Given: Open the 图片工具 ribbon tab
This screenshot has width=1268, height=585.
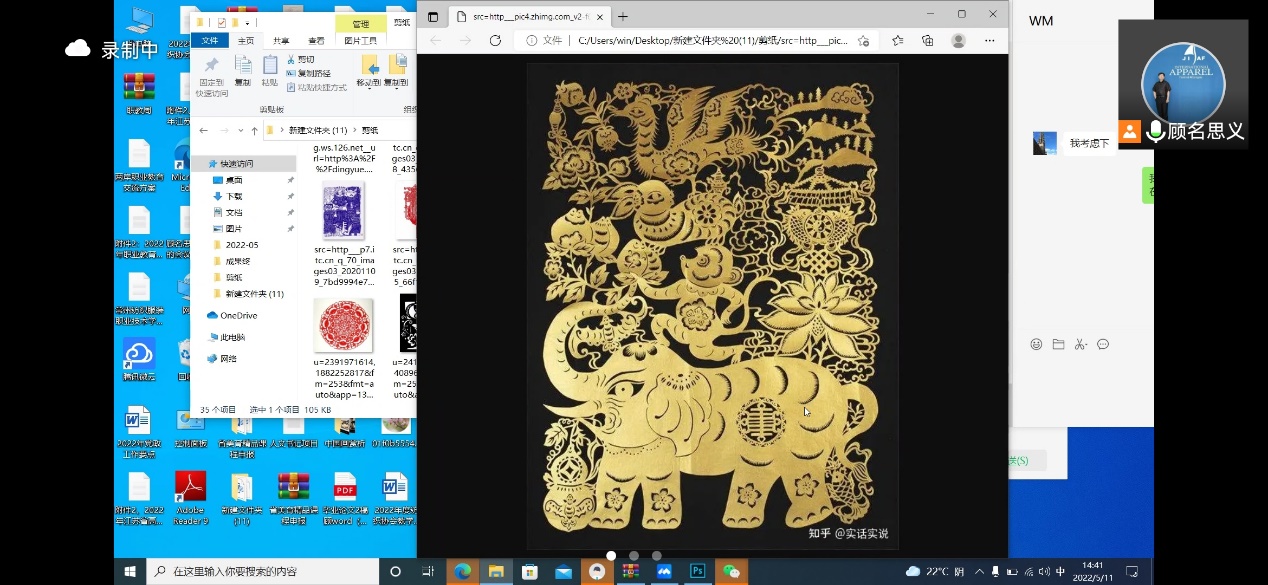Looking at the screenshot, I should [x=360, y=40].
